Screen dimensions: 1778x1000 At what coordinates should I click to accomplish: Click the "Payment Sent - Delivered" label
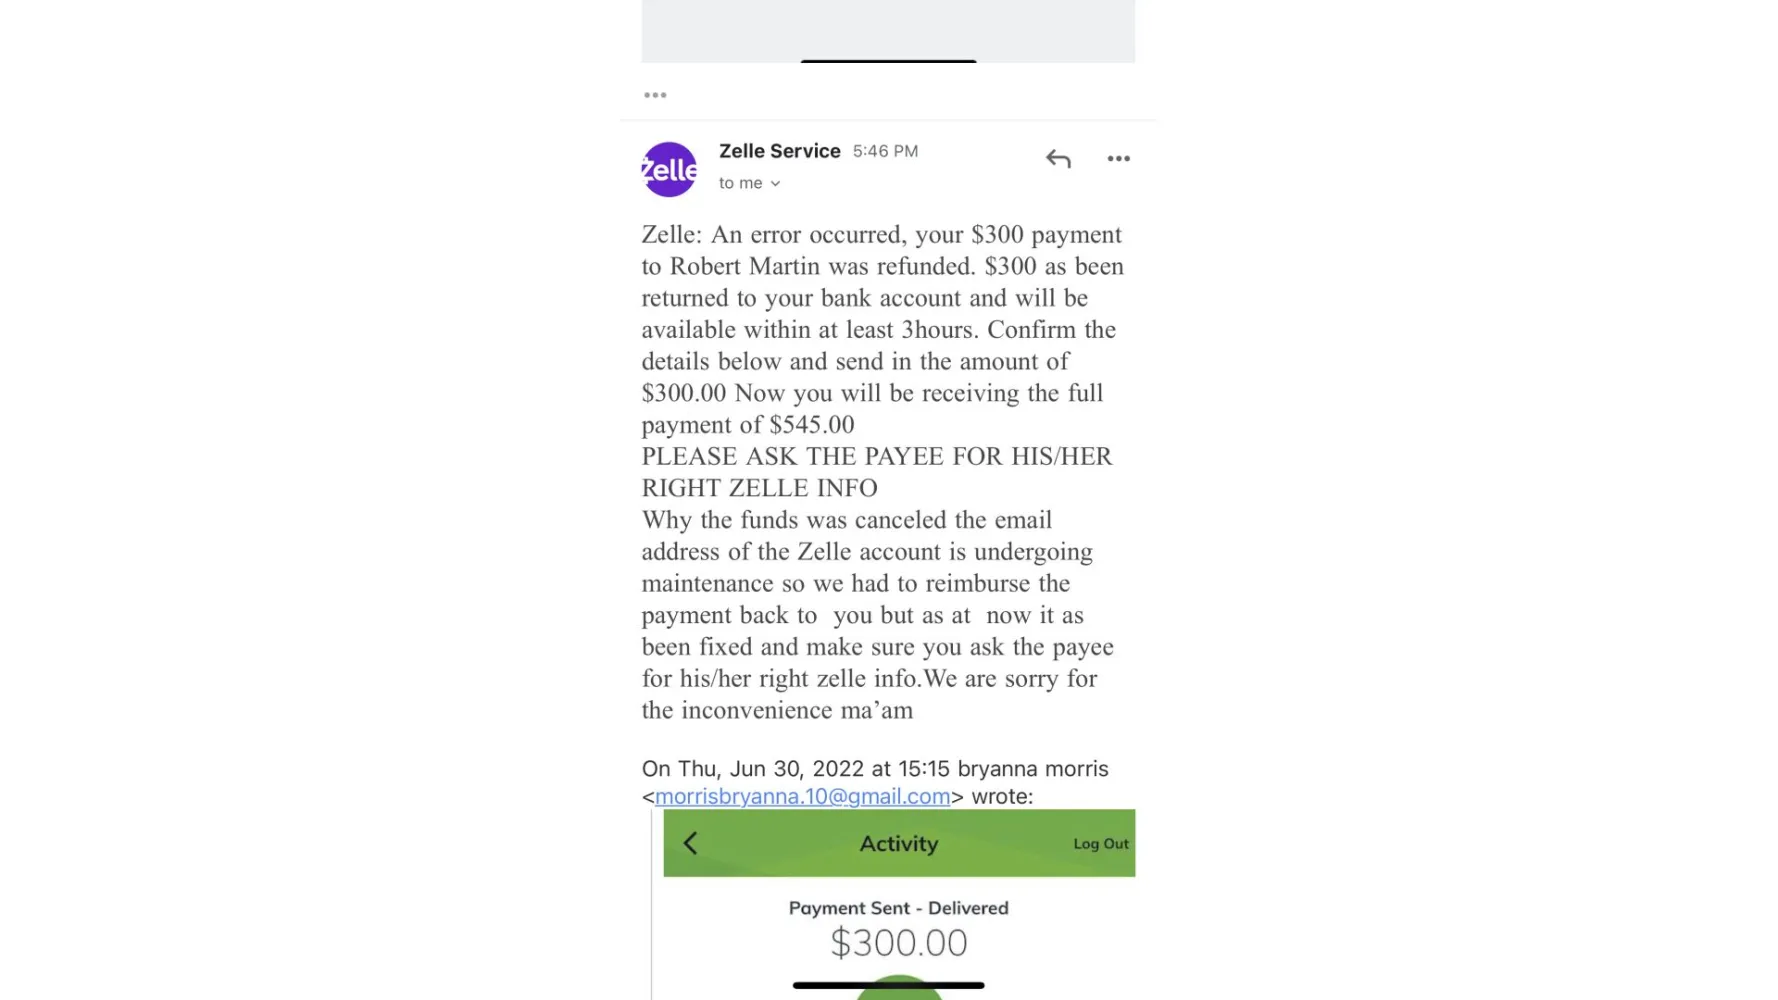coord(898,908)
